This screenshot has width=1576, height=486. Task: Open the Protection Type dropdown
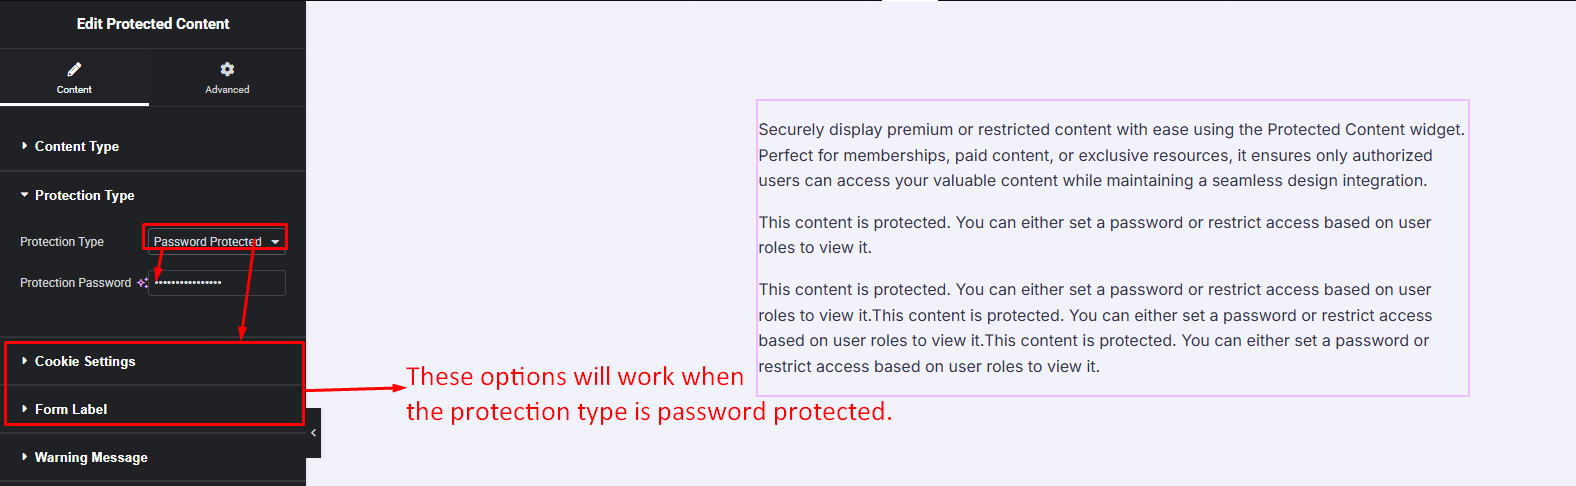pos(216,241)
